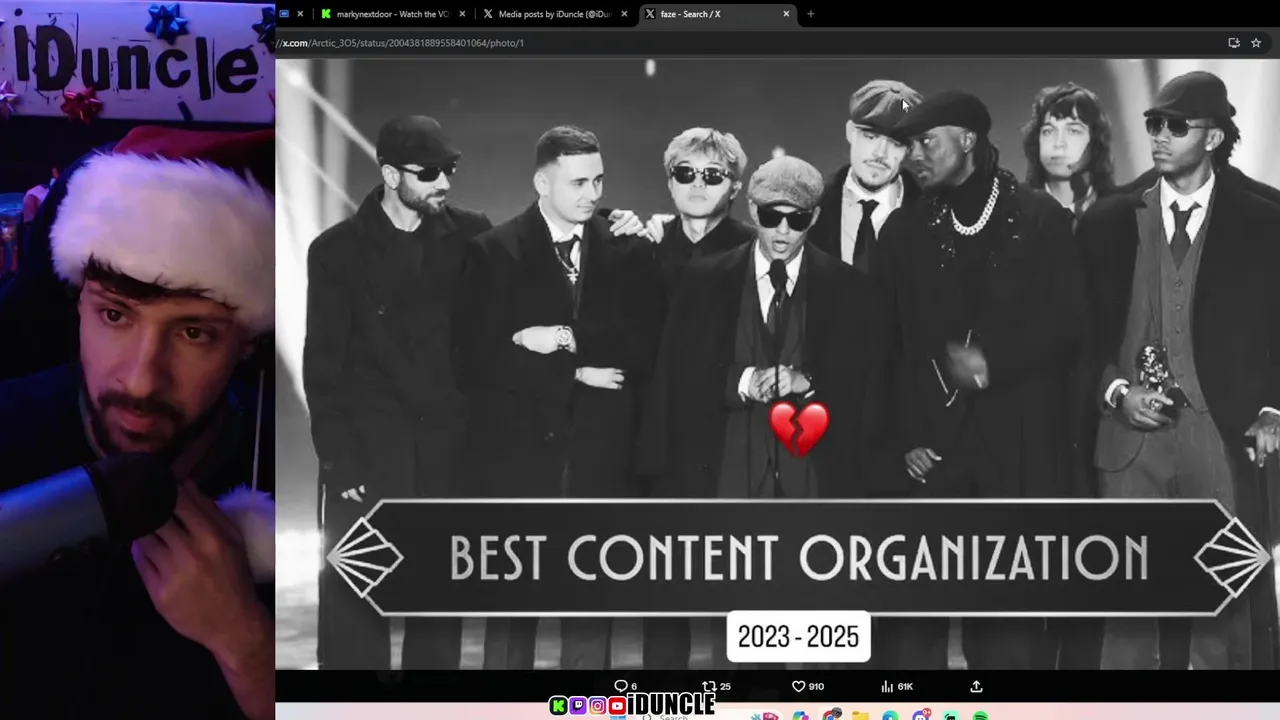Screen dimensions: 1280x720
Task: Like the post using the heart icon
Action: point(798,686)
